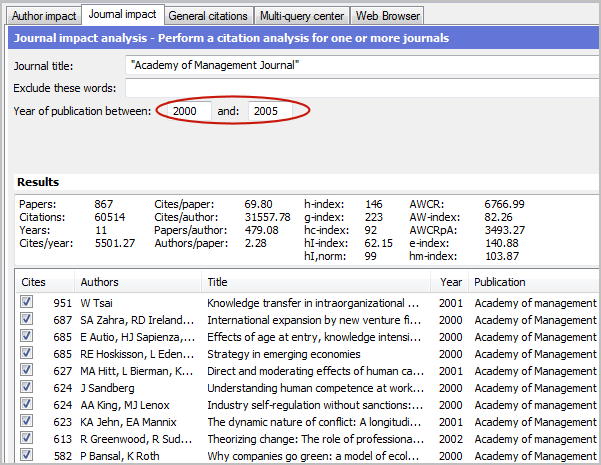
Task: Uncheck the MA Hitt, L Bierman row
Action: pyautogui.click(x=26, y=370)
